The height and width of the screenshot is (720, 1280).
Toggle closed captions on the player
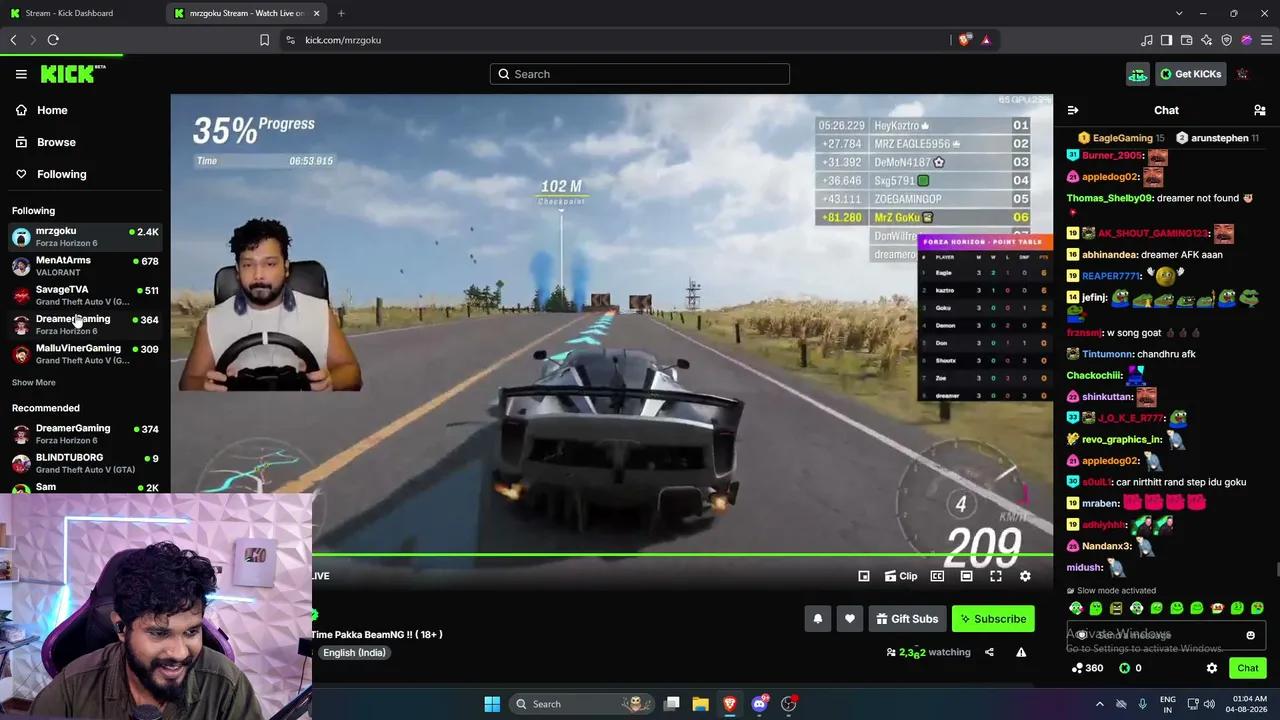[937, 576]
